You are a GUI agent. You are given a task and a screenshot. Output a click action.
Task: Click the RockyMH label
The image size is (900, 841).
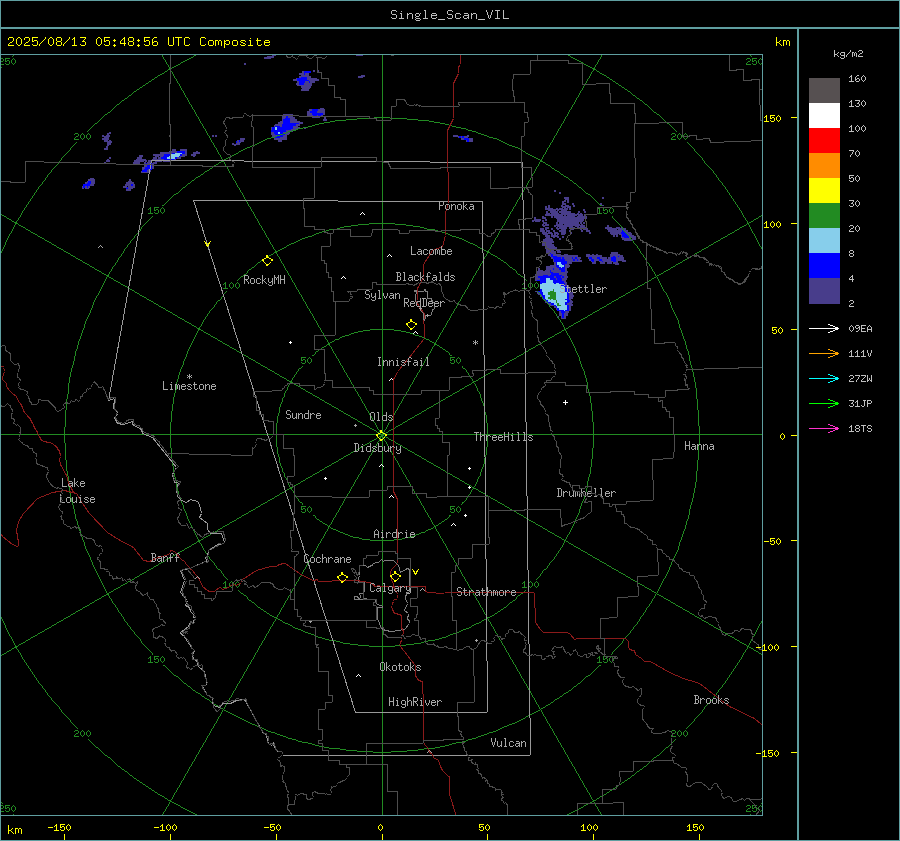coord(264,280)
